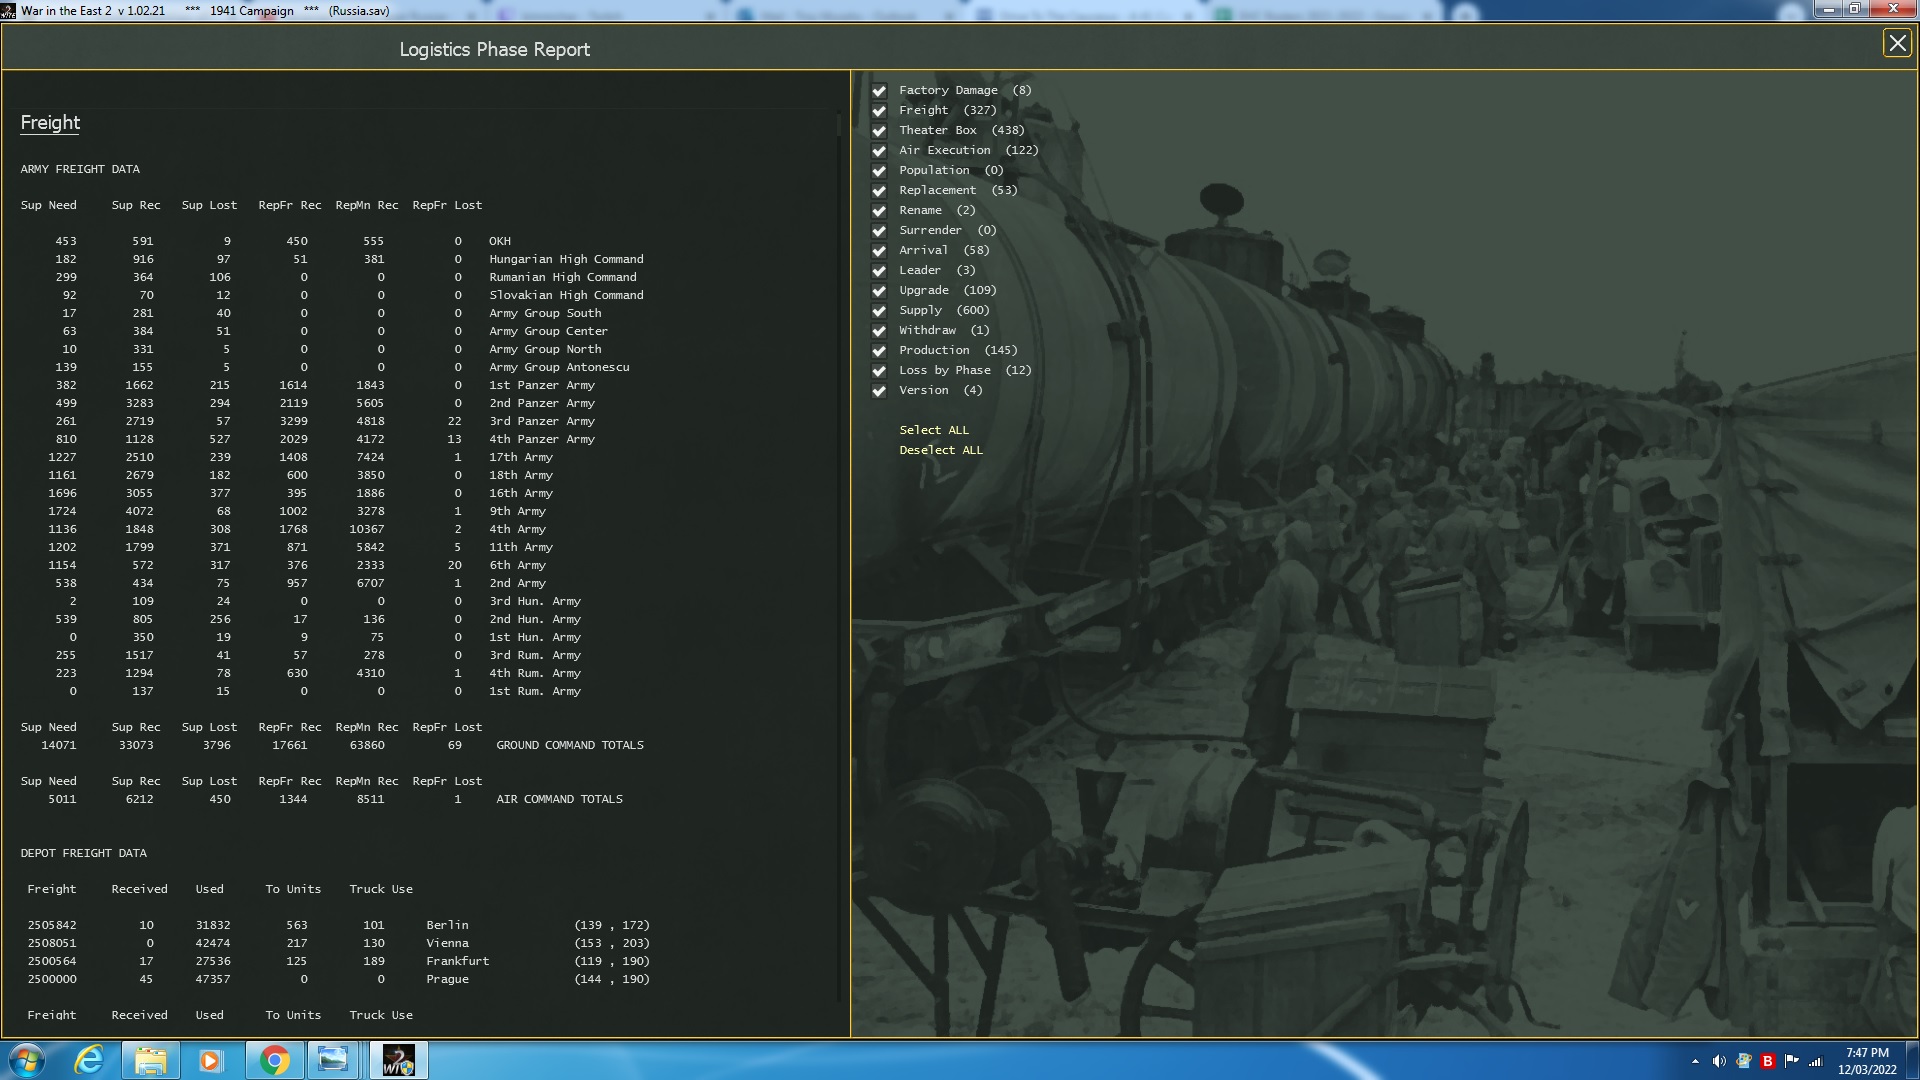Toggle the Upgrade (109) checkbox

(x=879, y=291)
